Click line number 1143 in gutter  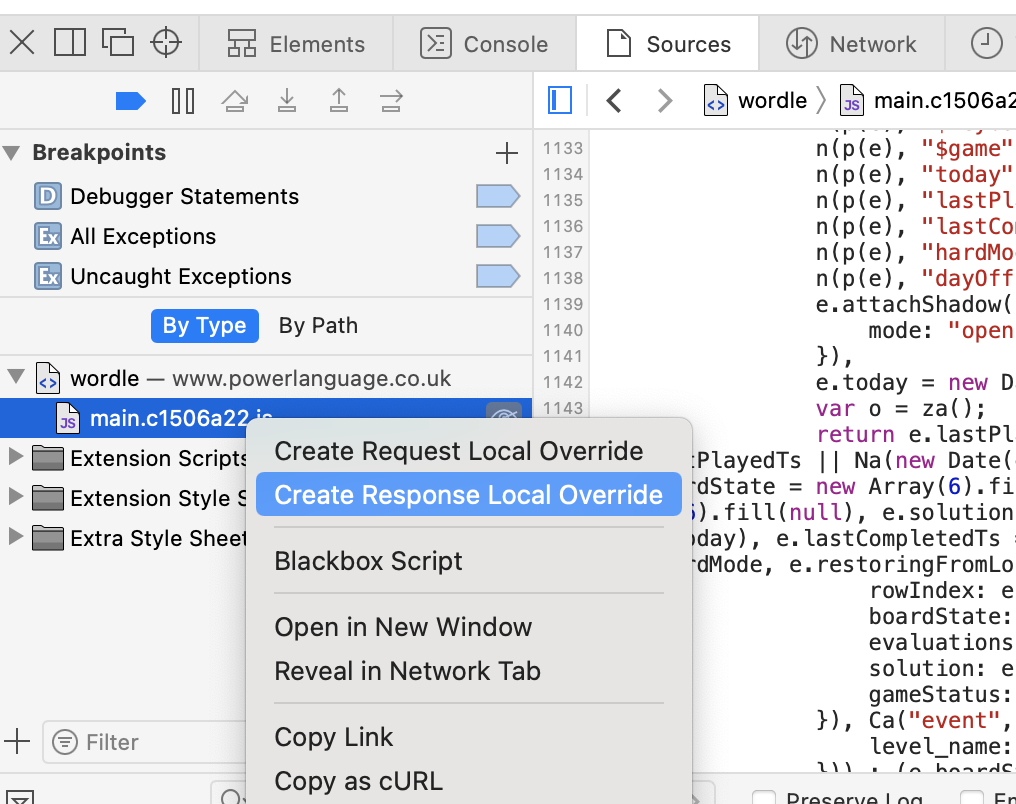click(x=562, y=408)
